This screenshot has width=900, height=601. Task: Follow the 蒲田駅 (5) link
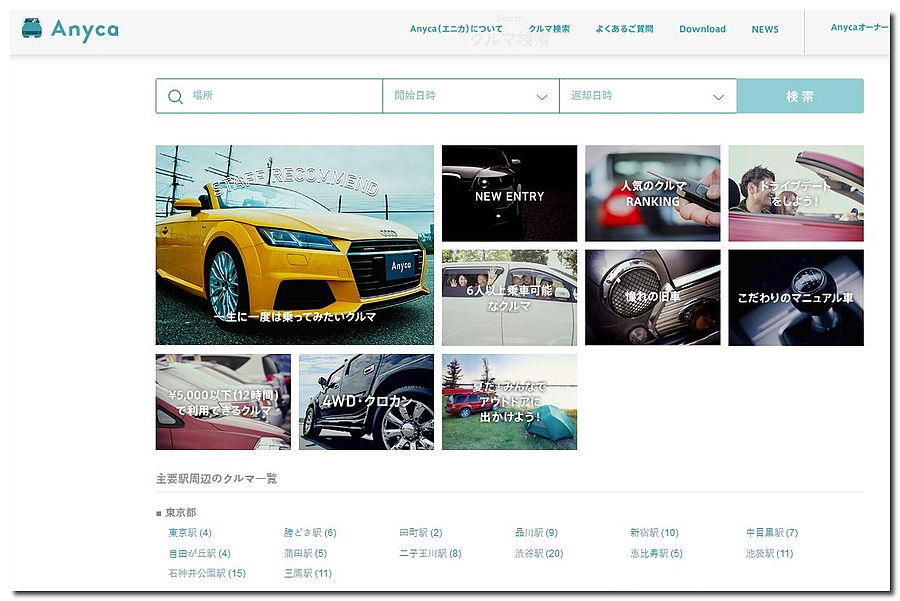tap(305, 553)
